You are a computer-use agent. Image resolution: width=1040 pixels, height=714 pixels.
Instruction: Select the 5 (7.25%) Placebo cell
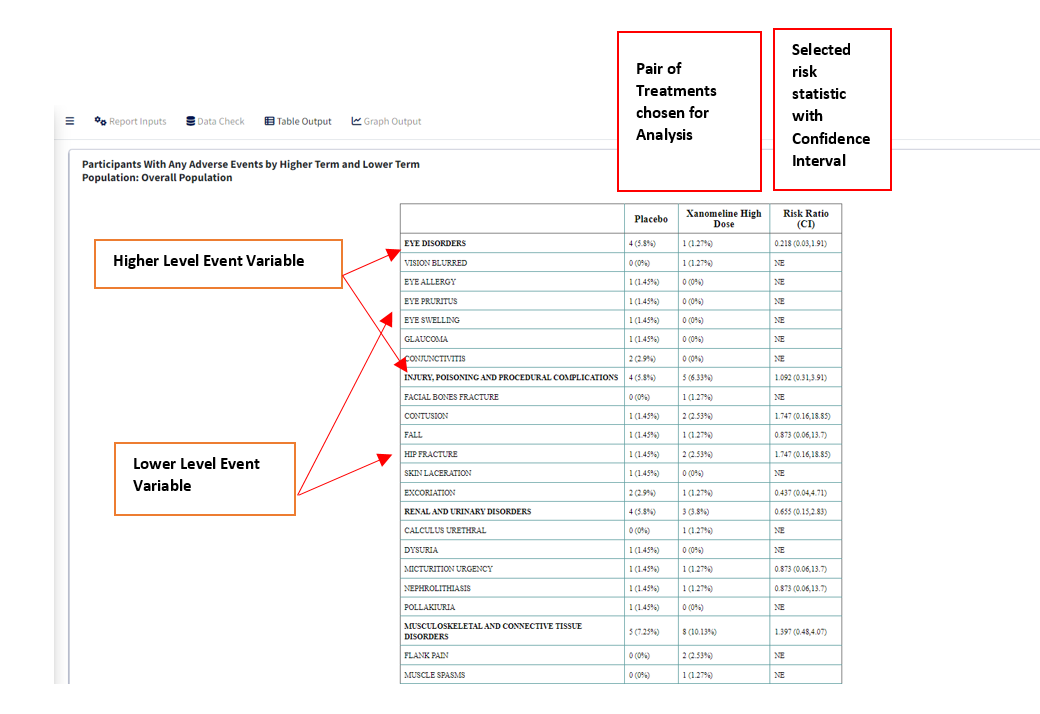click(x=644, y=632)
